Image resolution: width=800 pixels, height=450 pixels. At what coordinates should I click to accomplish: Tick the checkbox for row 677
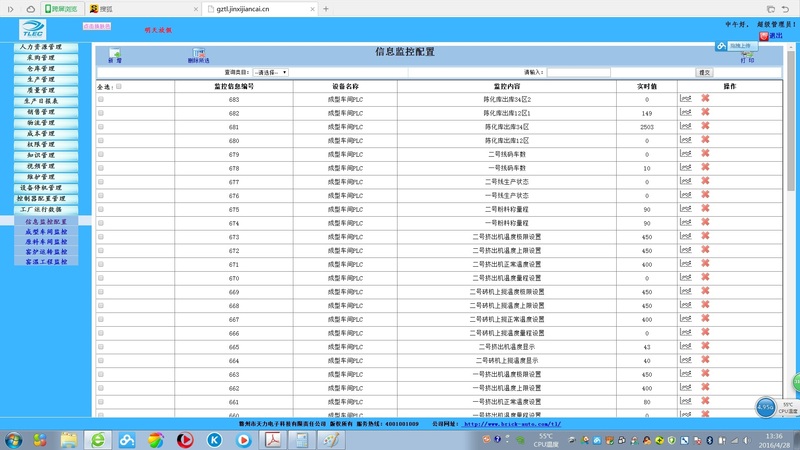(101, 182)
